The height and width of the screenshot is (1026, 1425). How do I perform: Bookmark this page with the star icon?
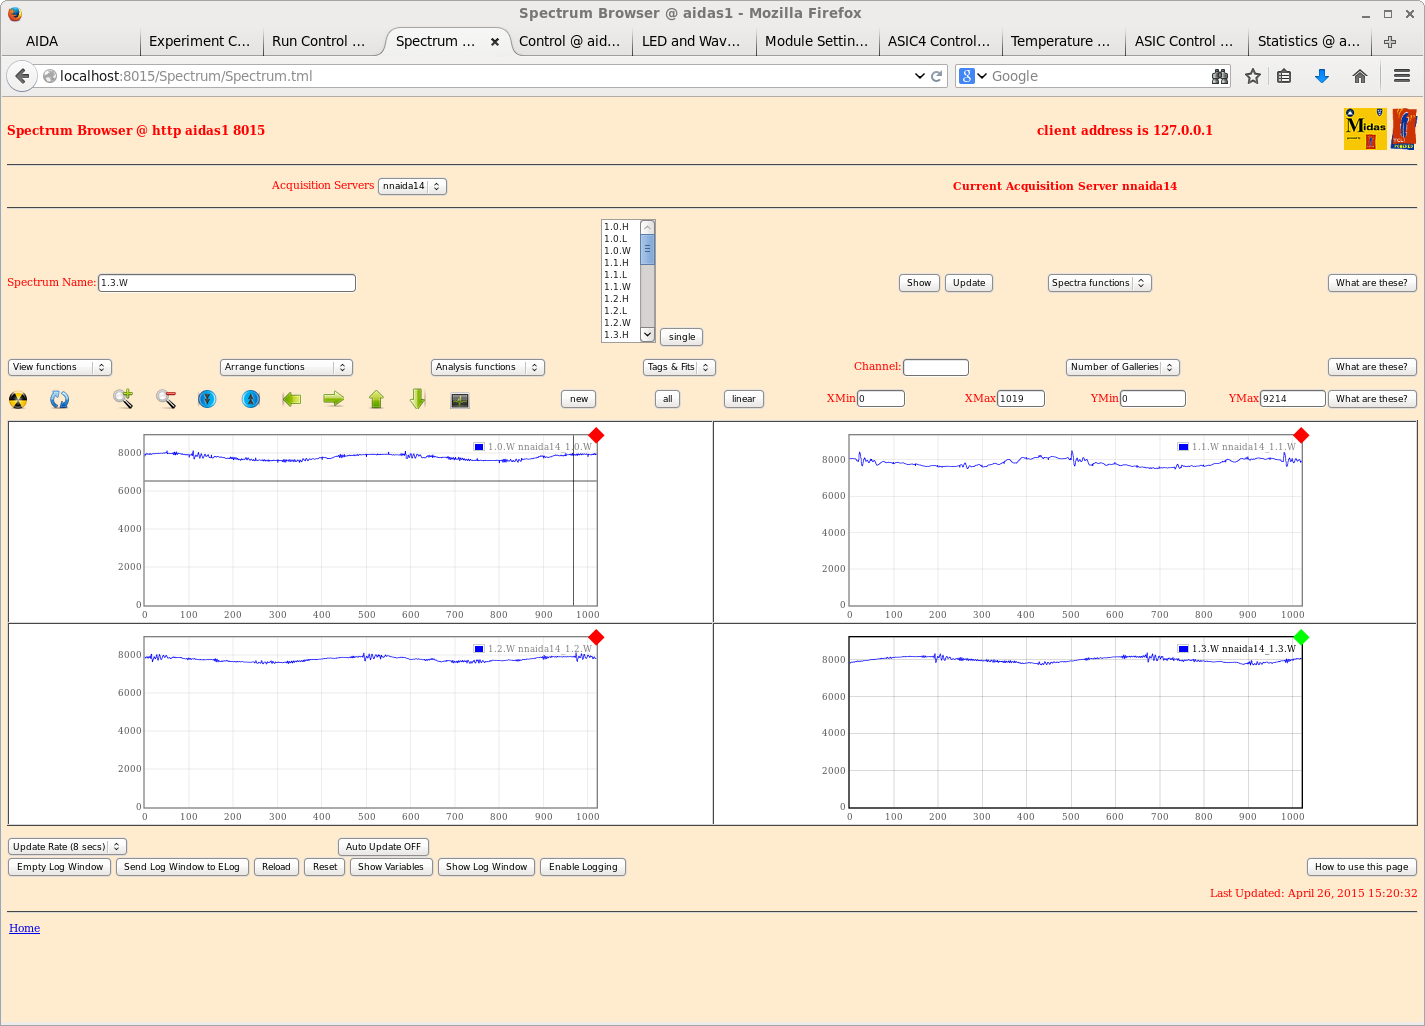point(1253,76)
